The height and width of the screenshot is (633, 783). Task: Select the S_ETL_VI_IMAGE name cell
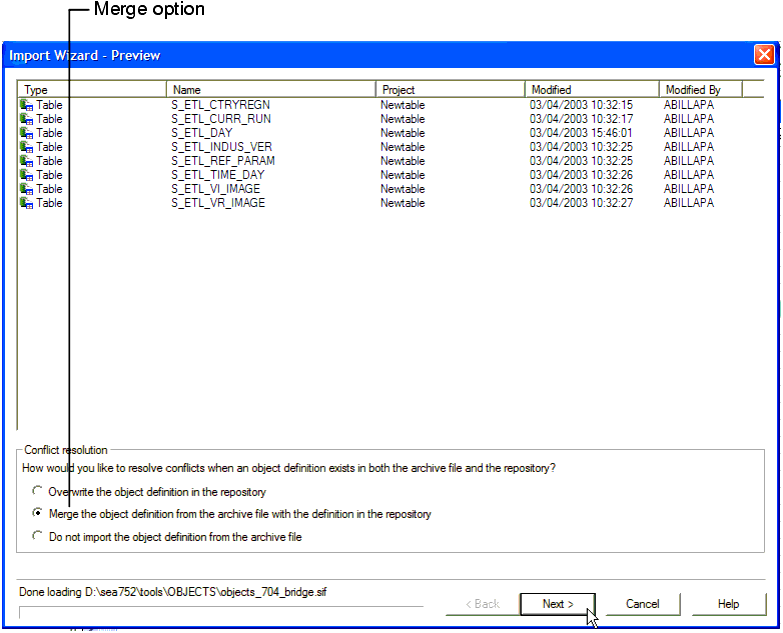click(216, 189)
